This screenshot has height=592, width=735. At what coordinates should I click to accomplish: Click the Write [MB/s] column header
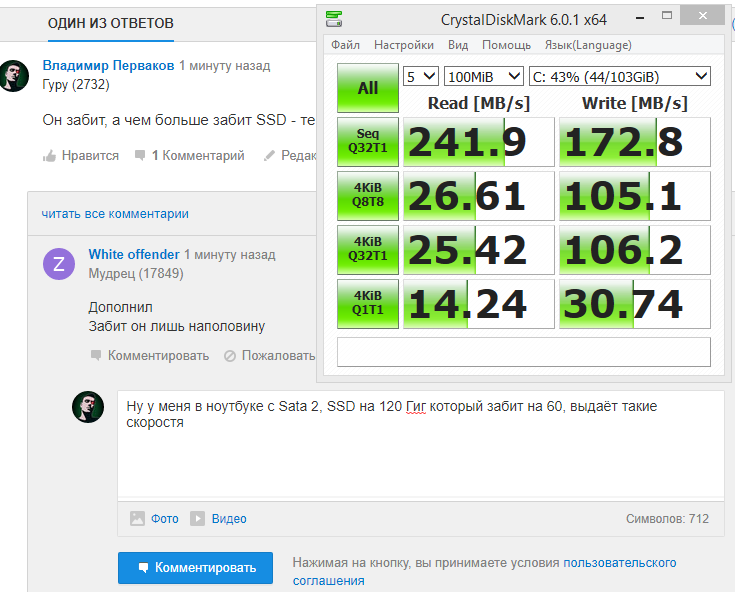(x=635, y=104)
